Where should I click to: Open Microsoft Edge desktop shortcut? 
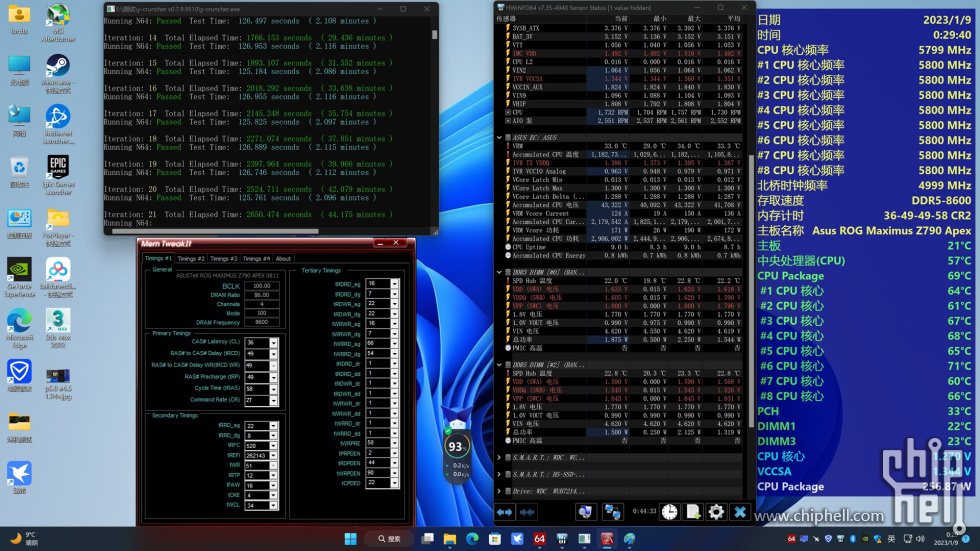point(19,328)
